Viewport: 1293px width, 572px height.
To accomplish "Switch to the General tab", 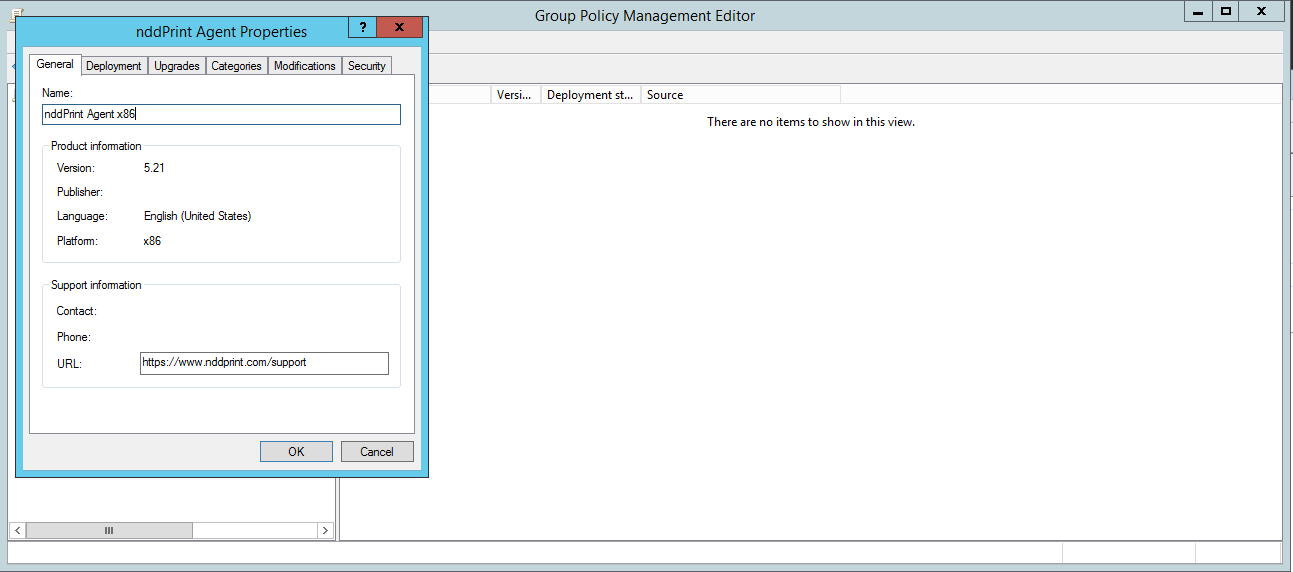I will [55, 65].
